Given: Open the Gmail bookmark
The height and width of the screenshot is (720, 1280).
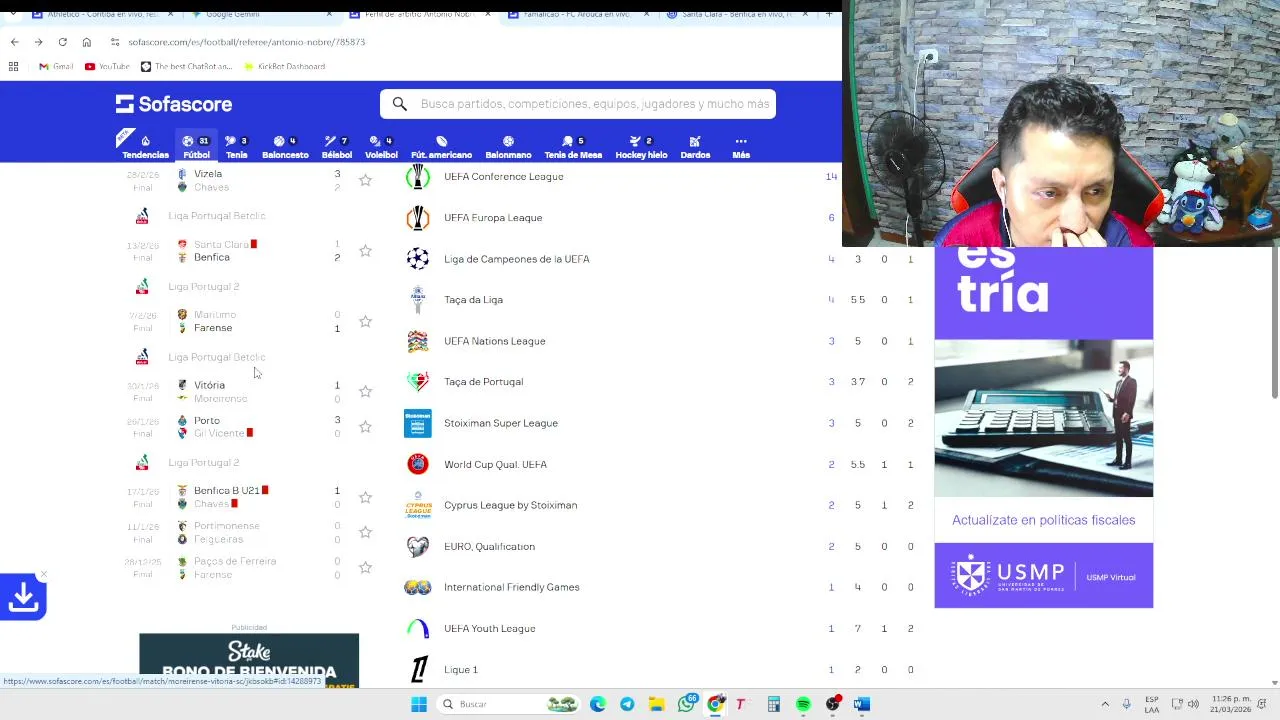Looking at the screenshot, I should 56,66.
